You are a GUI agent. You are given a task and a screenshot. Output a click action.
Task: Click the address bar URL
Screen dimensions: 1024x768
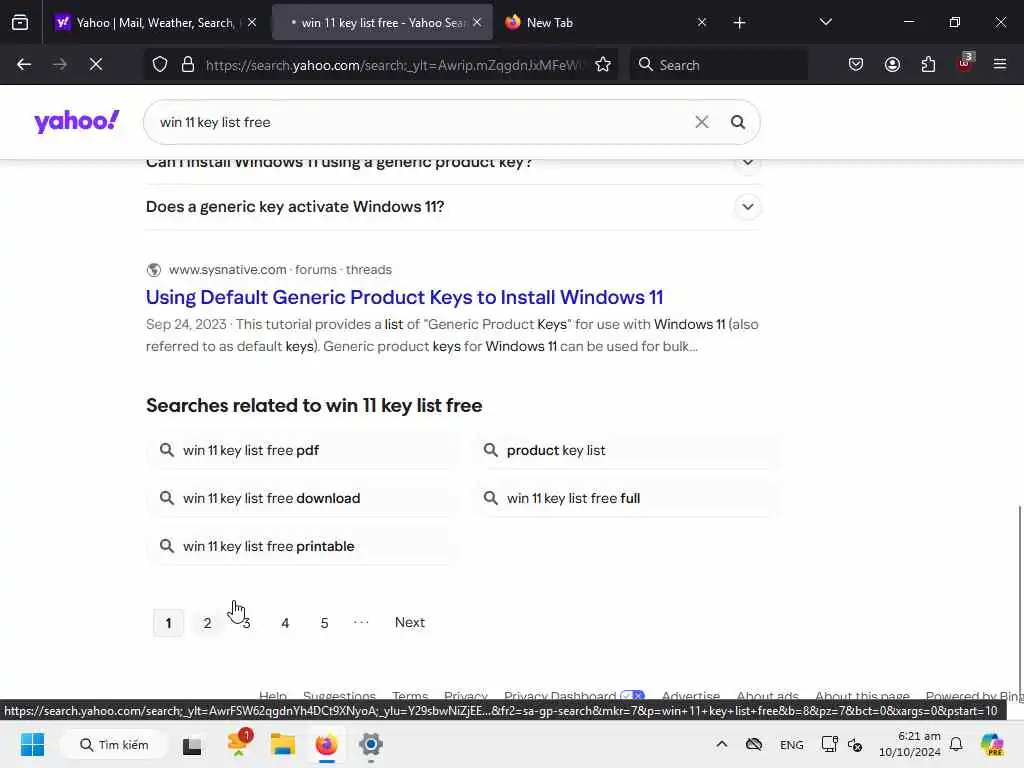coord(392,65)
